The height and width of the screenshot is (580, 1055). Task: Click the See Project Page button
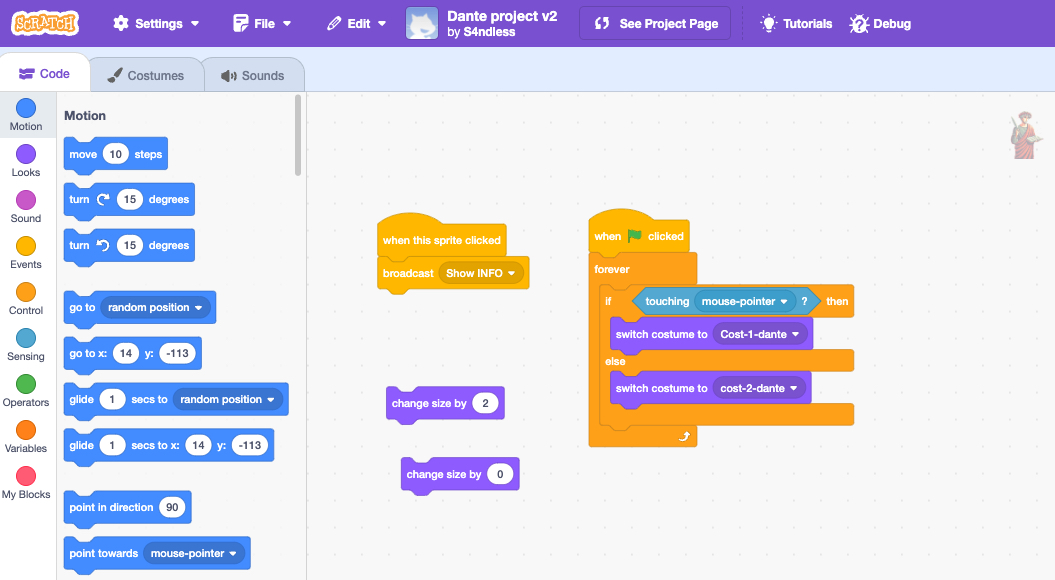[x=656, y=23]
